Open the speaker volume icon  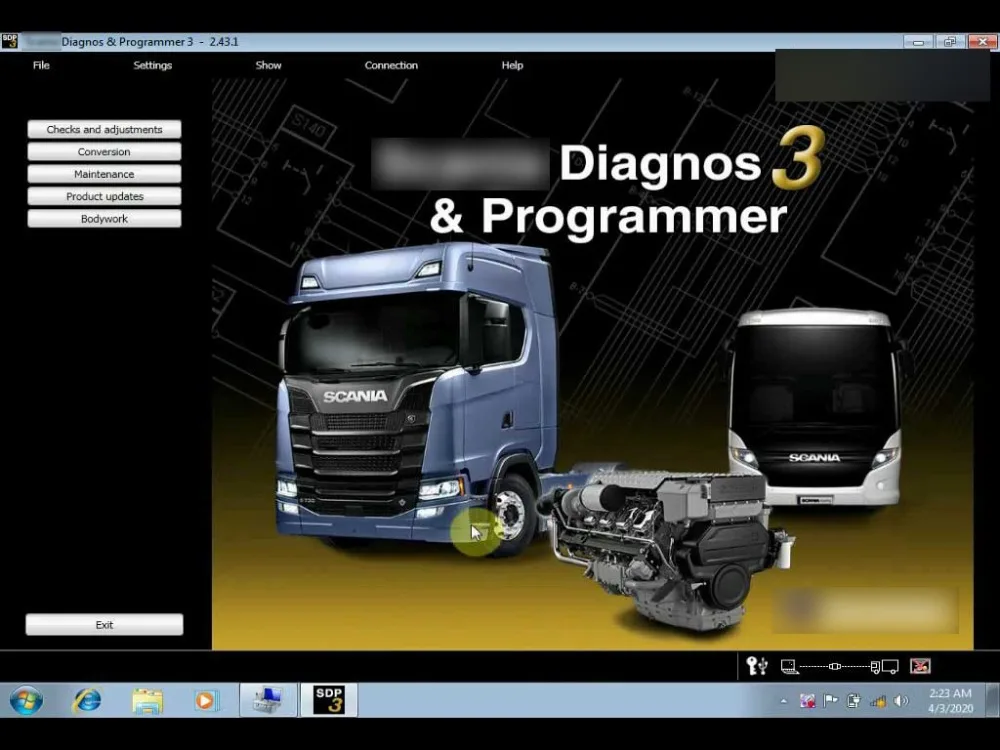[x=901, y=702]
